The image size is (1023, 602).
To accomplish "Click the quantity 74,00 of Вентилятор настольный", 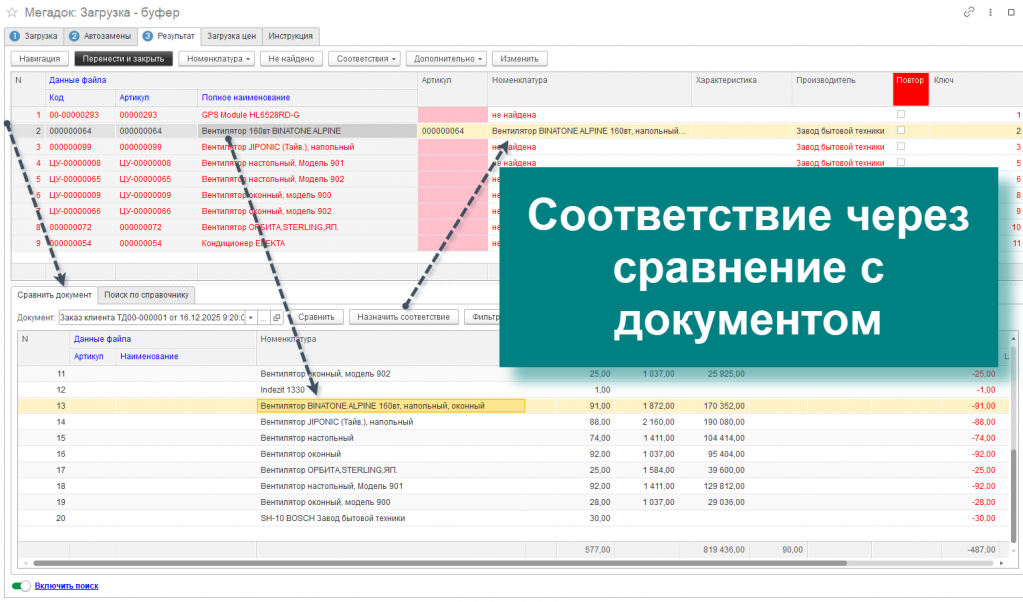I will [x=600, y=438].
